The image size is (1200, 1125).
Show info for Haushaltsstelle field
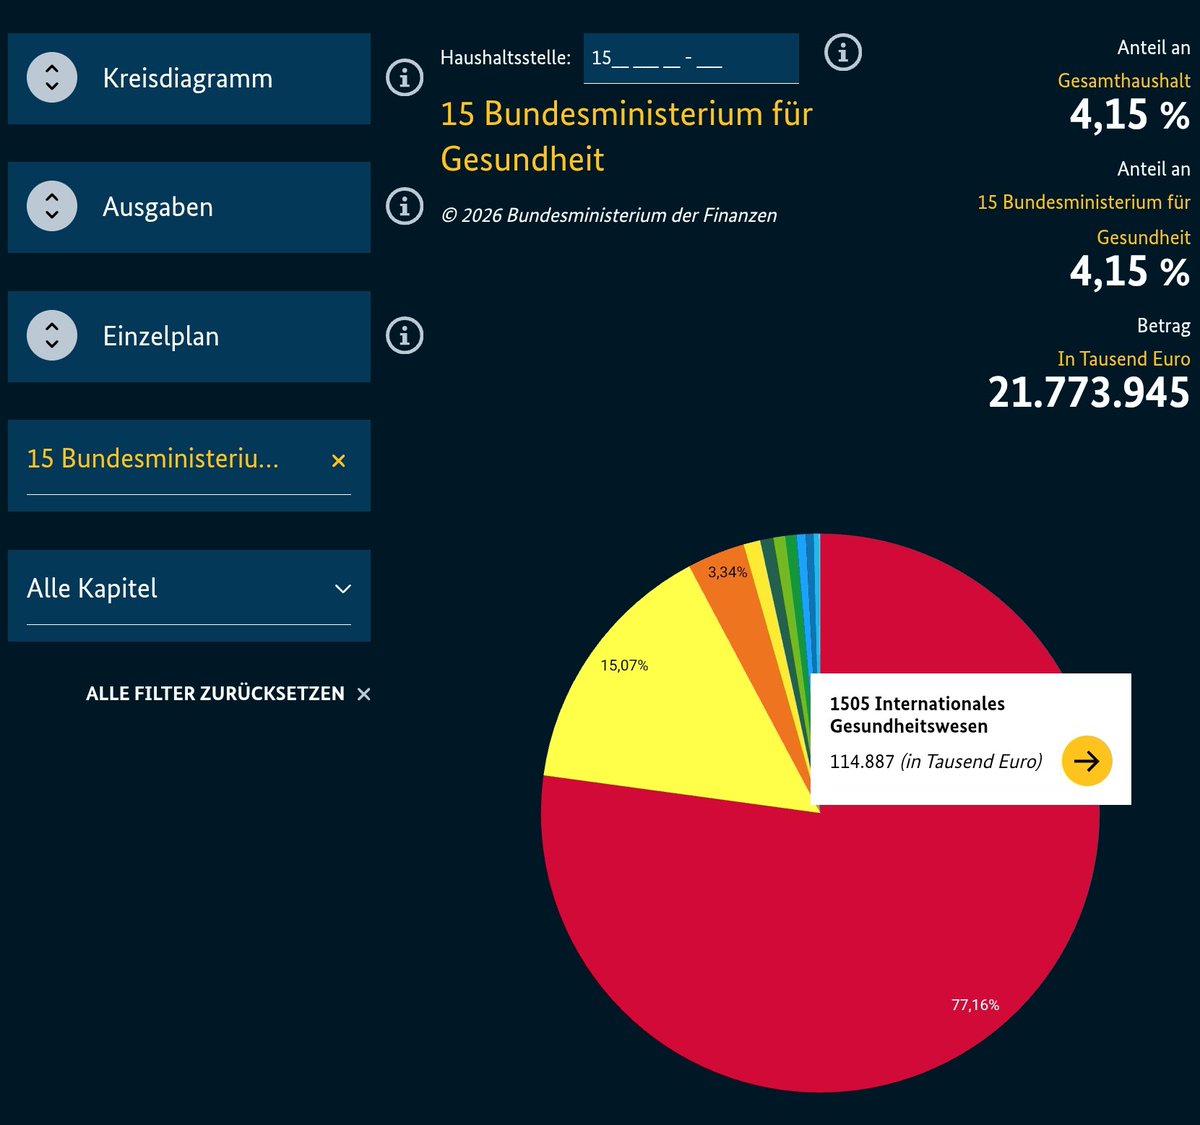click(x=843, y=52)
